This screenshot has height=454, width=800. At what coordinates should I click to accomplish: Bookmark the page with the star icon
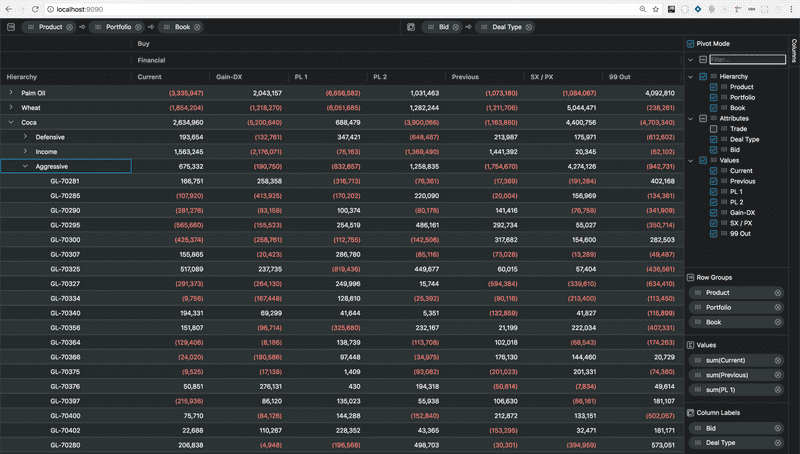pos(656,9)
